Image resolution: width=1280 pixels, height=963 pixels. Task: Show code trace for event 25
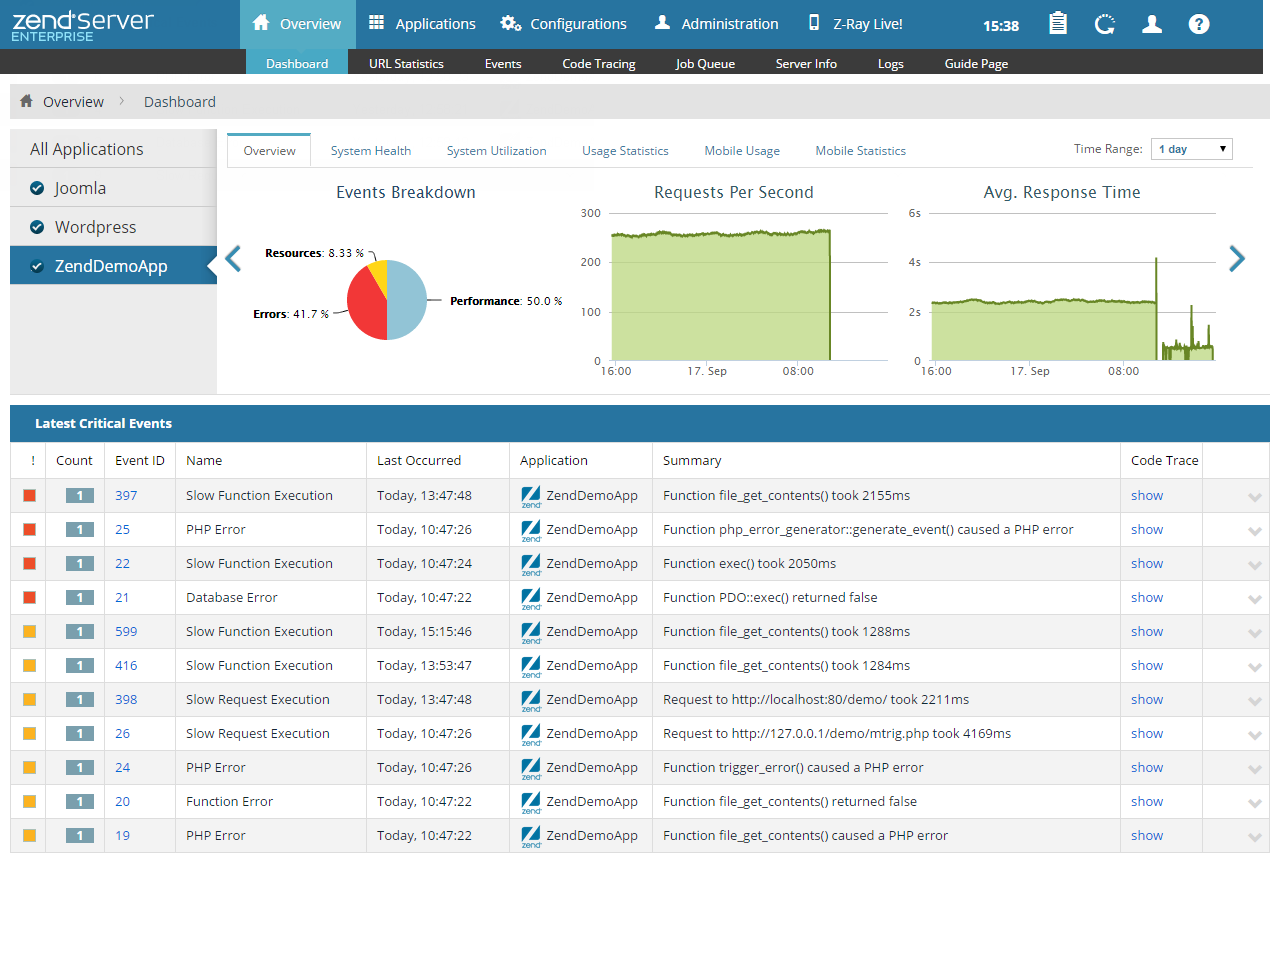coord(1146,529)
